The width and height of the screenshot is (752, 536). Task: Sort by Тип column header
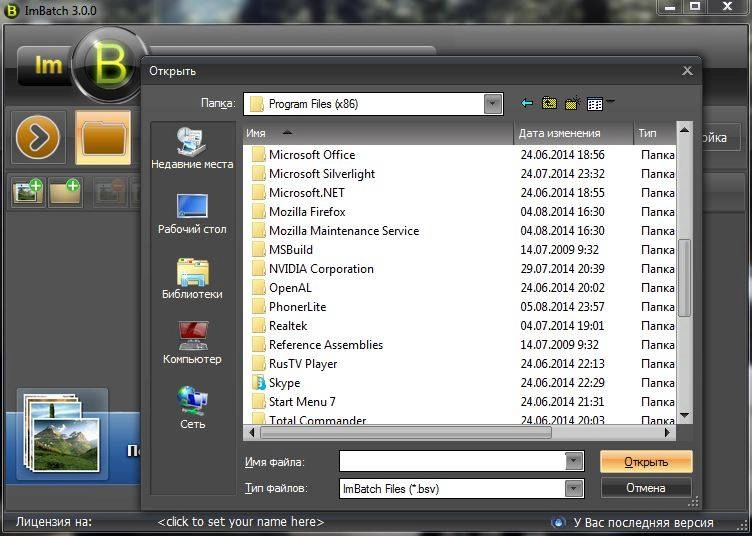tap(655, 133)
